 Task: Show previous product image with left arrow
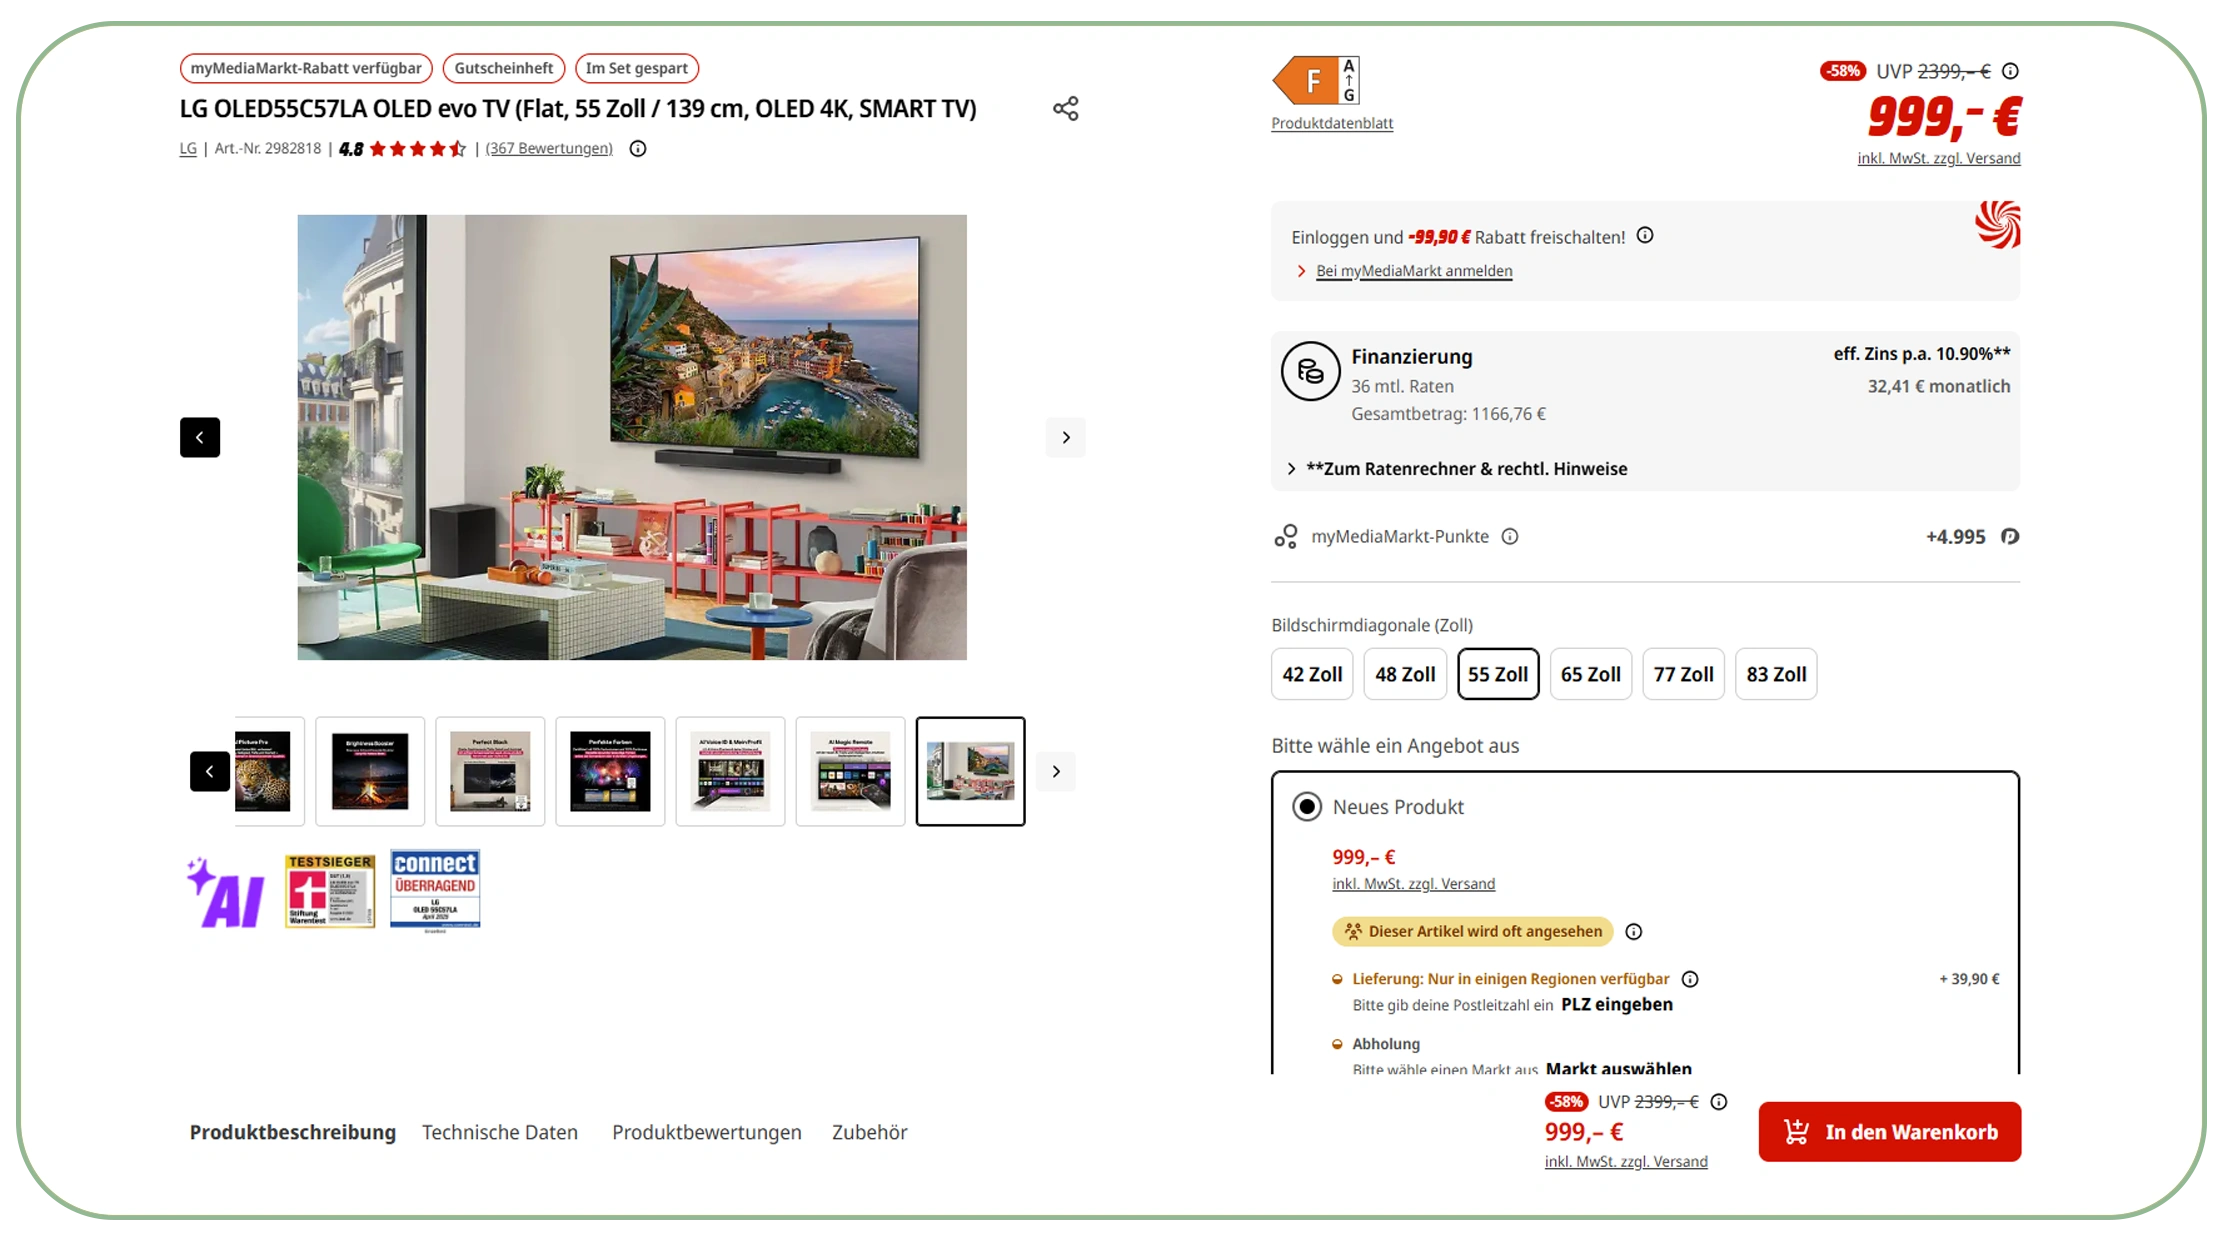coord(200,437)
